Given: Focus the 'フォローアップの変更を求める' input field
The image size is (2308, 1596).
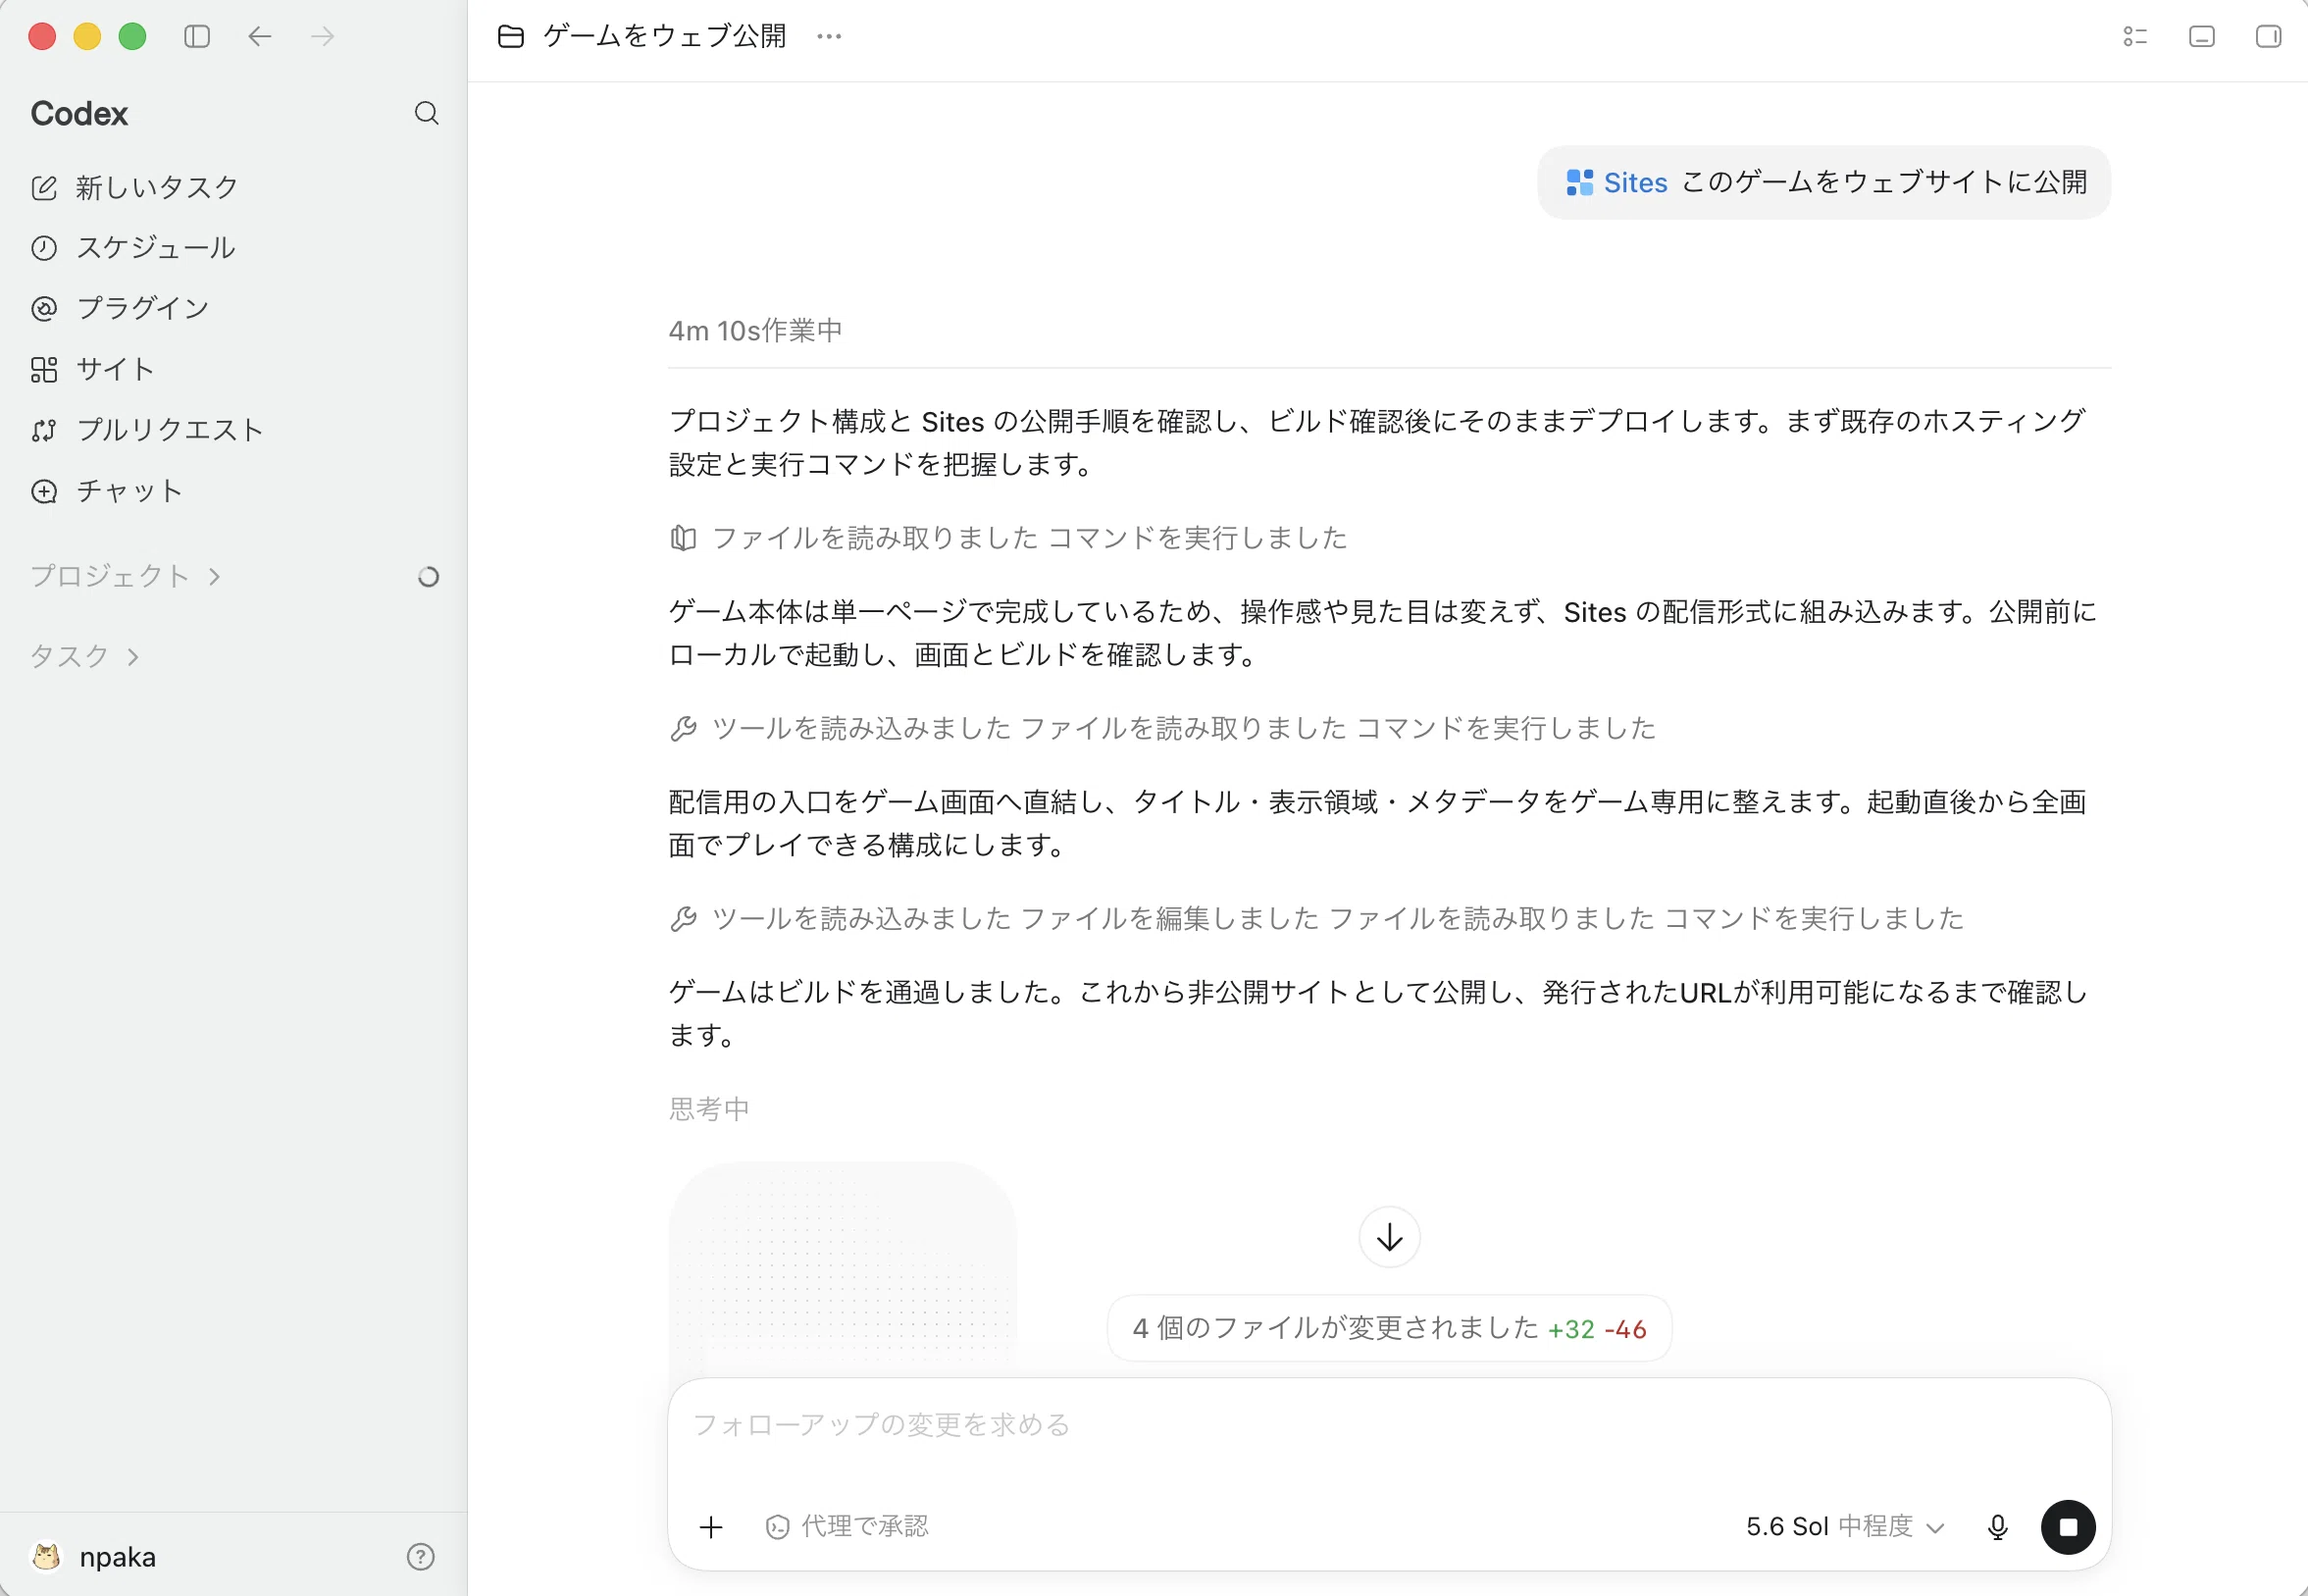Looking at the screenshot, I should coord(1389,1425).
